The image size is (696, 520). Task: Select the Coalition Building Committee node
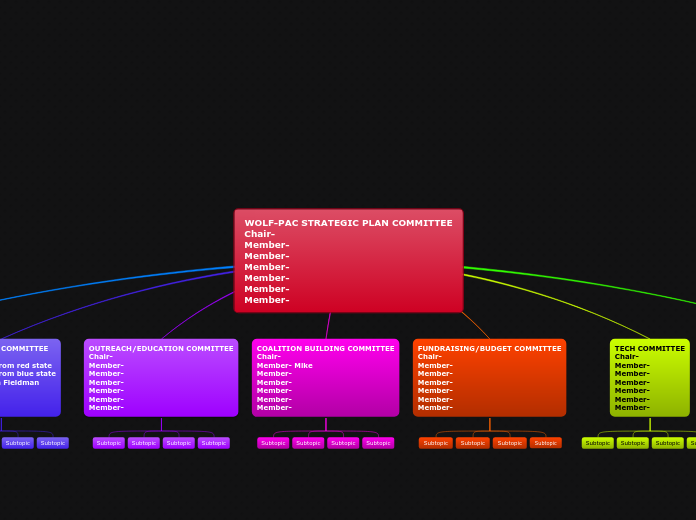point(325,378)
